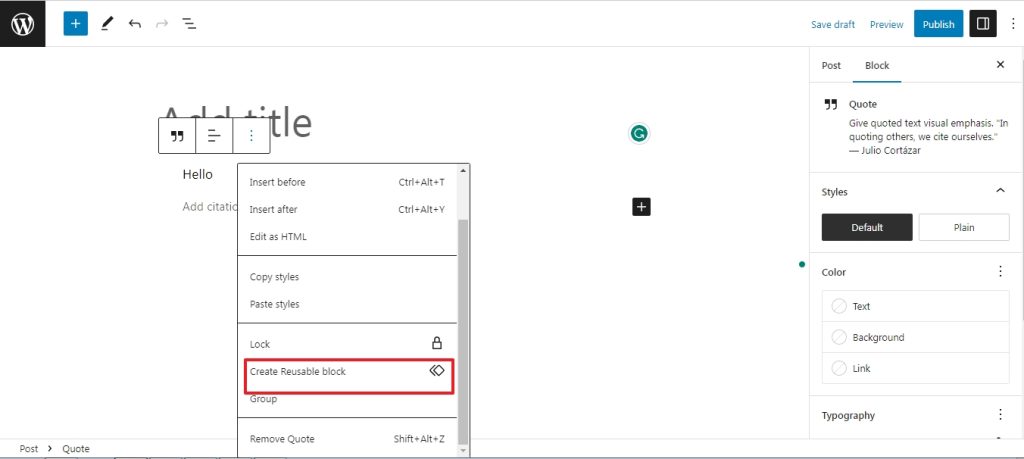
Task: Toggle the Settings sidebar panel icon
Action: [983, 24]
